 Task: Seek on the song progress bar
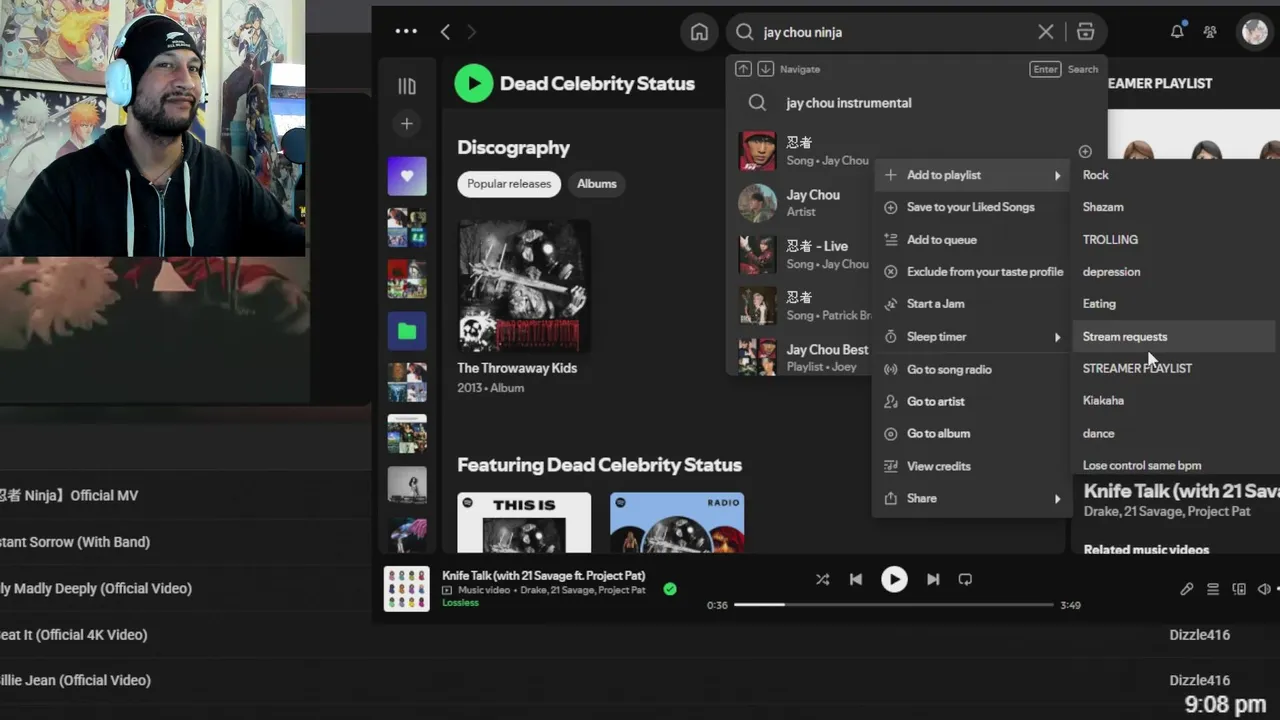[893, 605]
